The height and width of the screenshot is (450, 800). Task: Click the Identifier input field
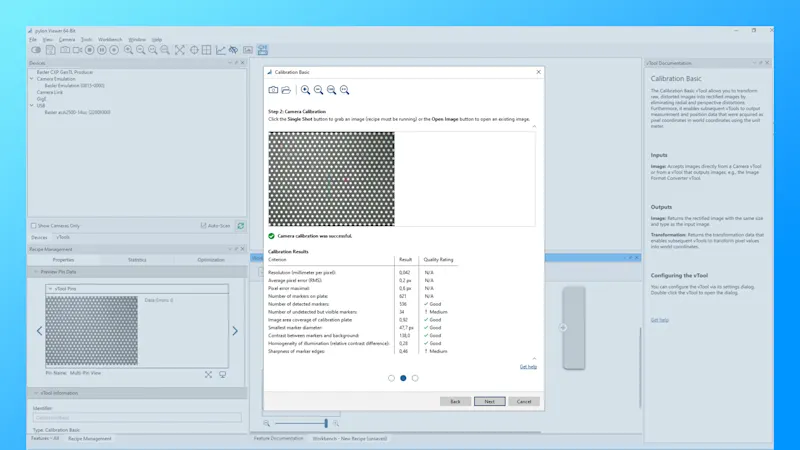tap(137, 418)
